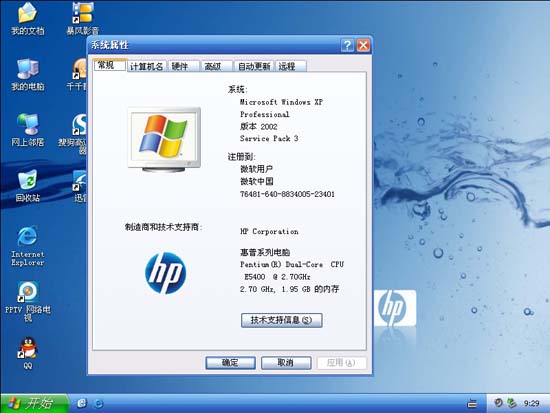This screenshot has height=413, width=550.
Task: Click the 技术支持信息(S) button
Action: [x=281, y=320]
